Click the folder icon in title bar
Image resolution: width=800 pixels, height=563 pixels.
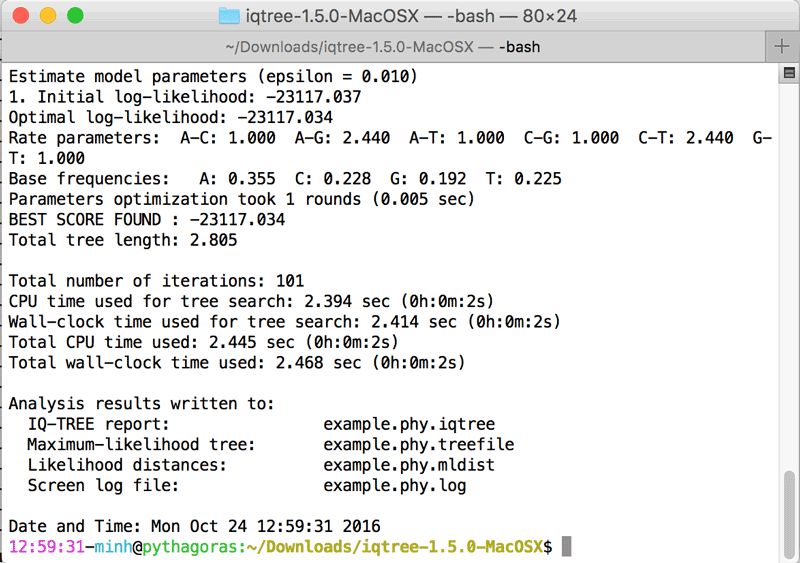(229, 16)
